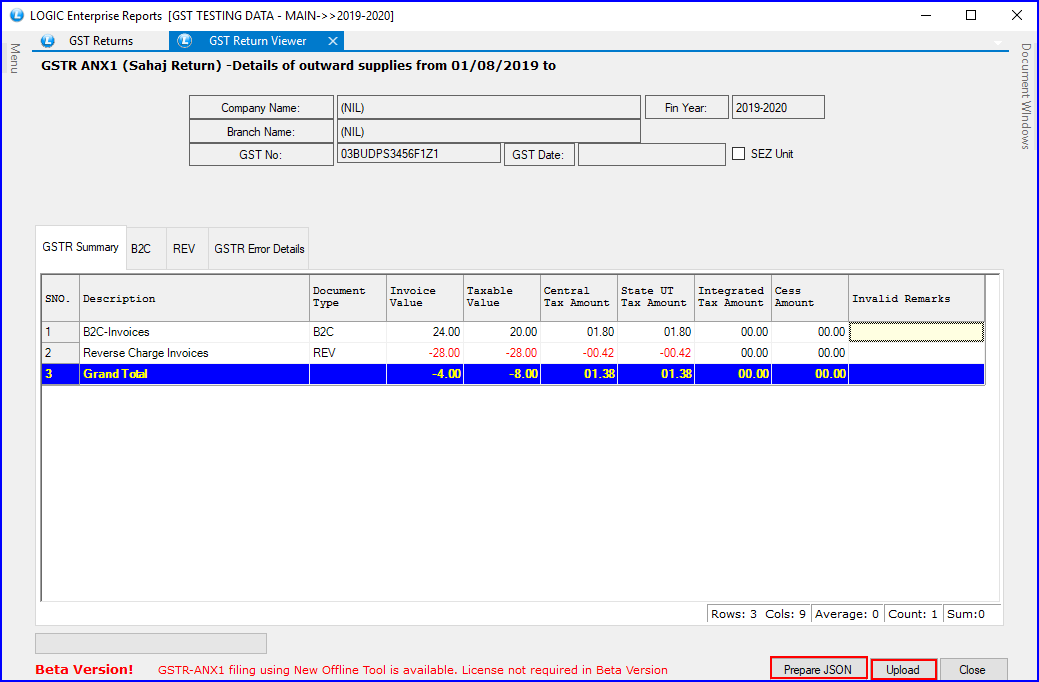The width and height of the screenshot is (1039, 682).
Task: Click row number 1 header cell
Action: tap(60, 332)
